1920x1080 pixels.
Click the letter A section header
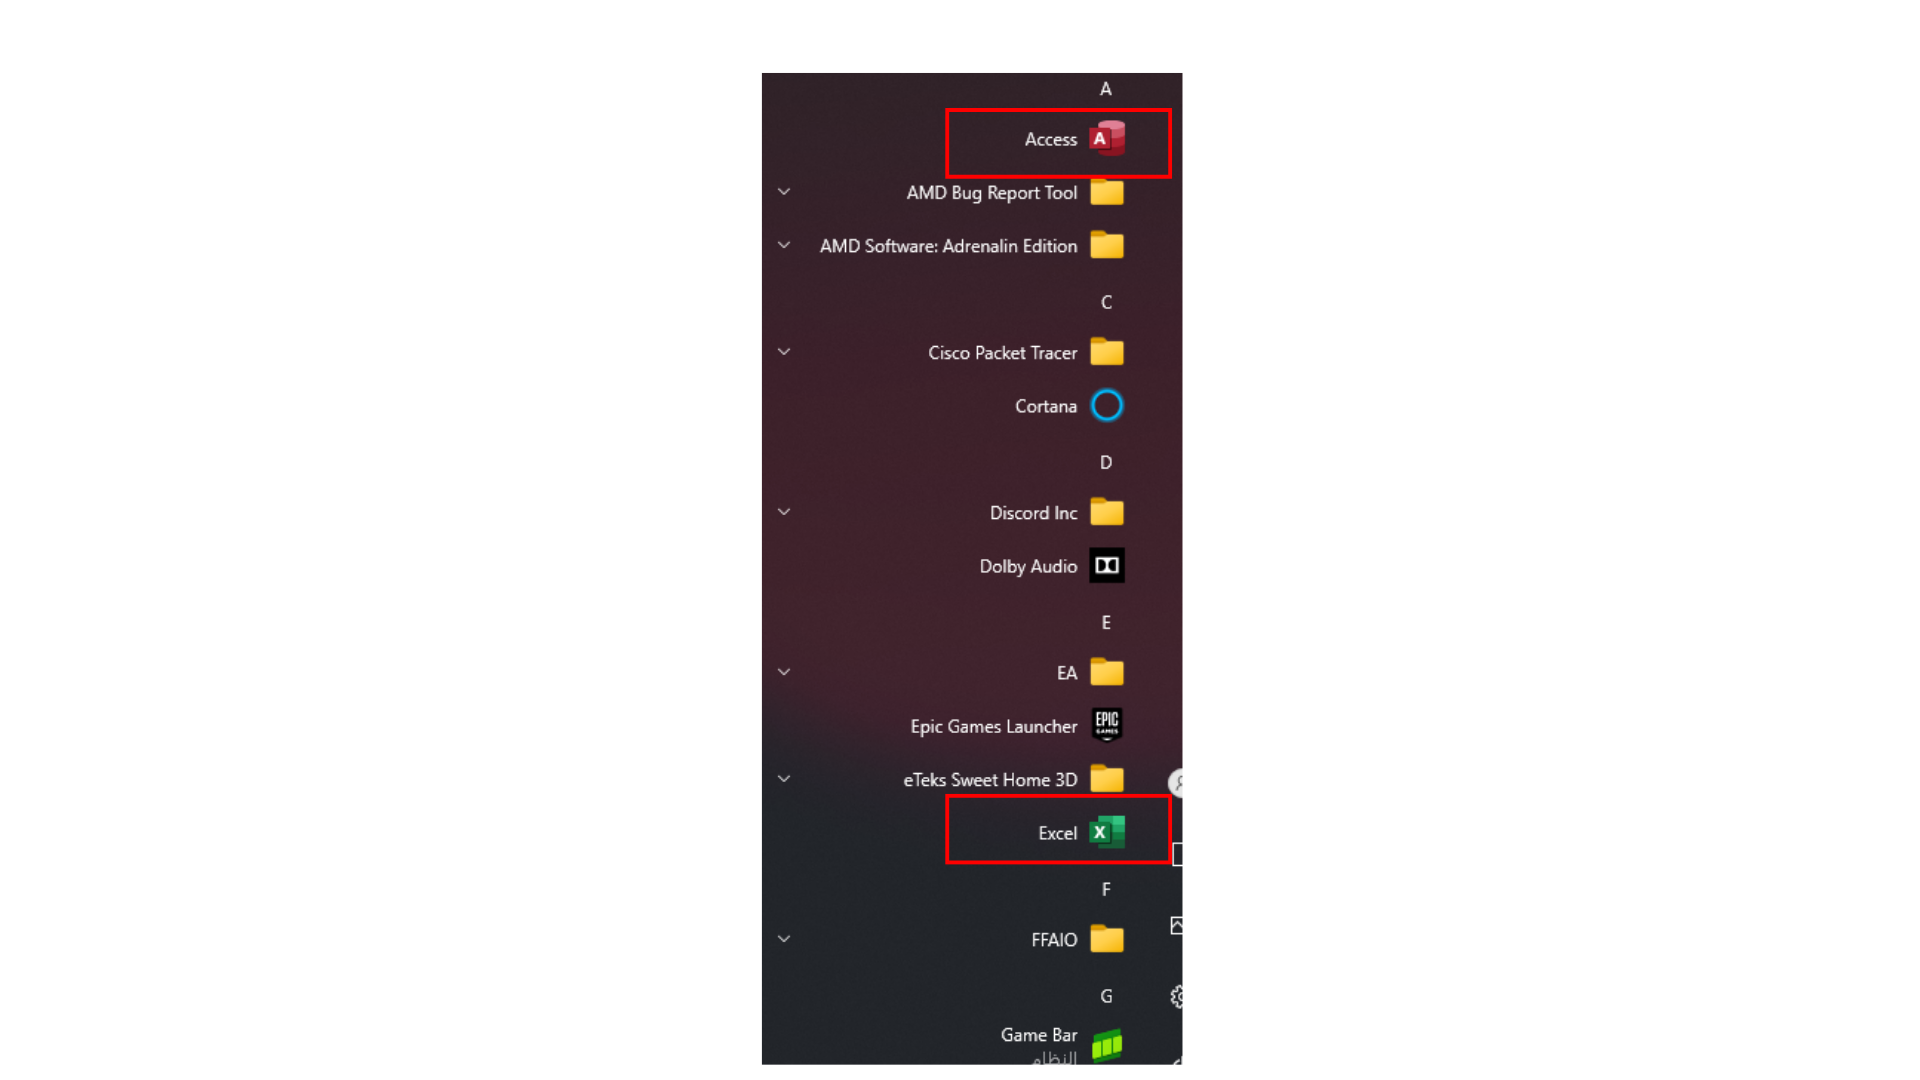(x=1106, y=89)
